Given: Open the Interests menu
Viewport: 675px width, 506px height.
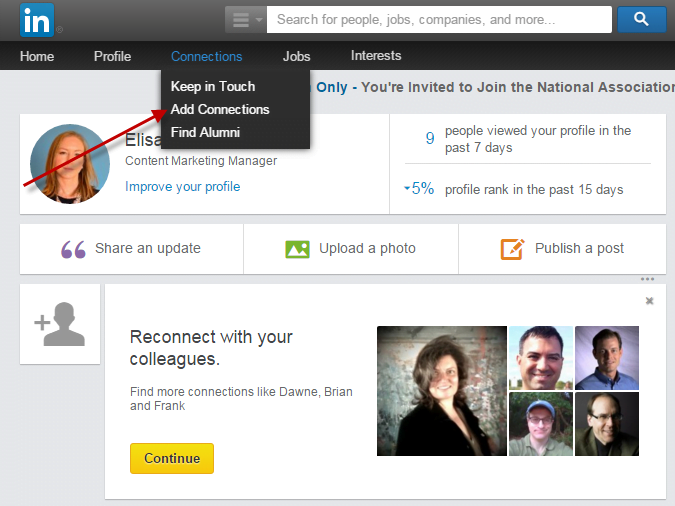Looking at the screenshot, I should [x=376, y=56].
